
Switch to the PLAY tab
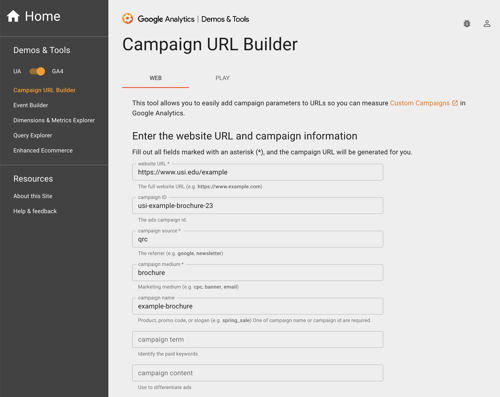coord(222,78)
